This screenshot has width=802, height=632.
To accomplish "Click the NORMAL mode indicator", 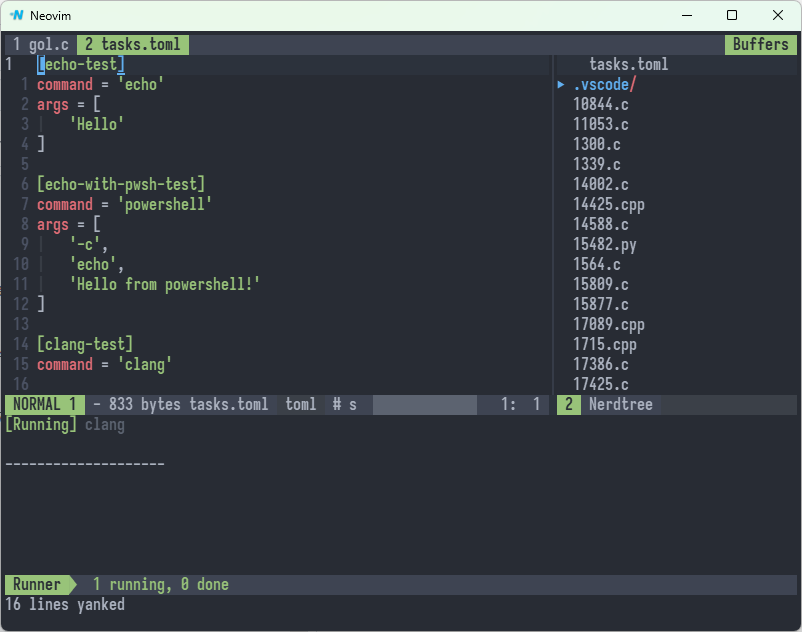I will [44, 404].
